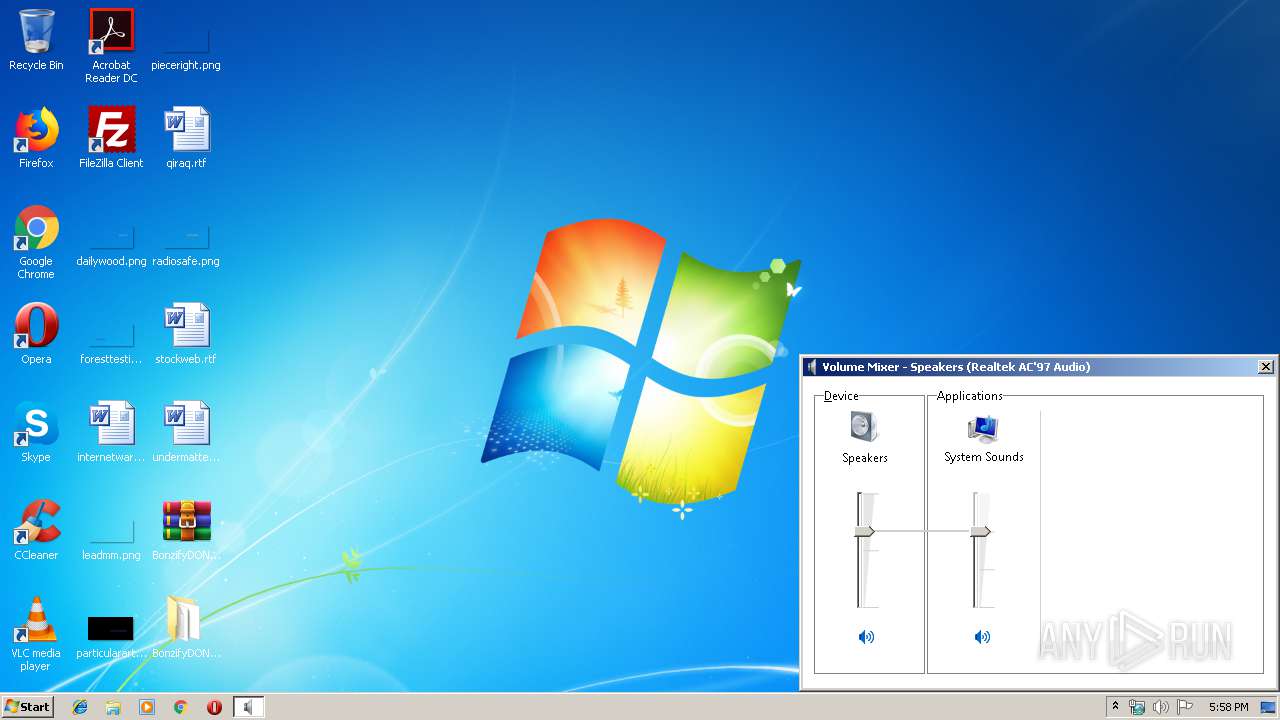Open Action Center flag icon
Viewport: 1280px width, 720px height.
1185,707
